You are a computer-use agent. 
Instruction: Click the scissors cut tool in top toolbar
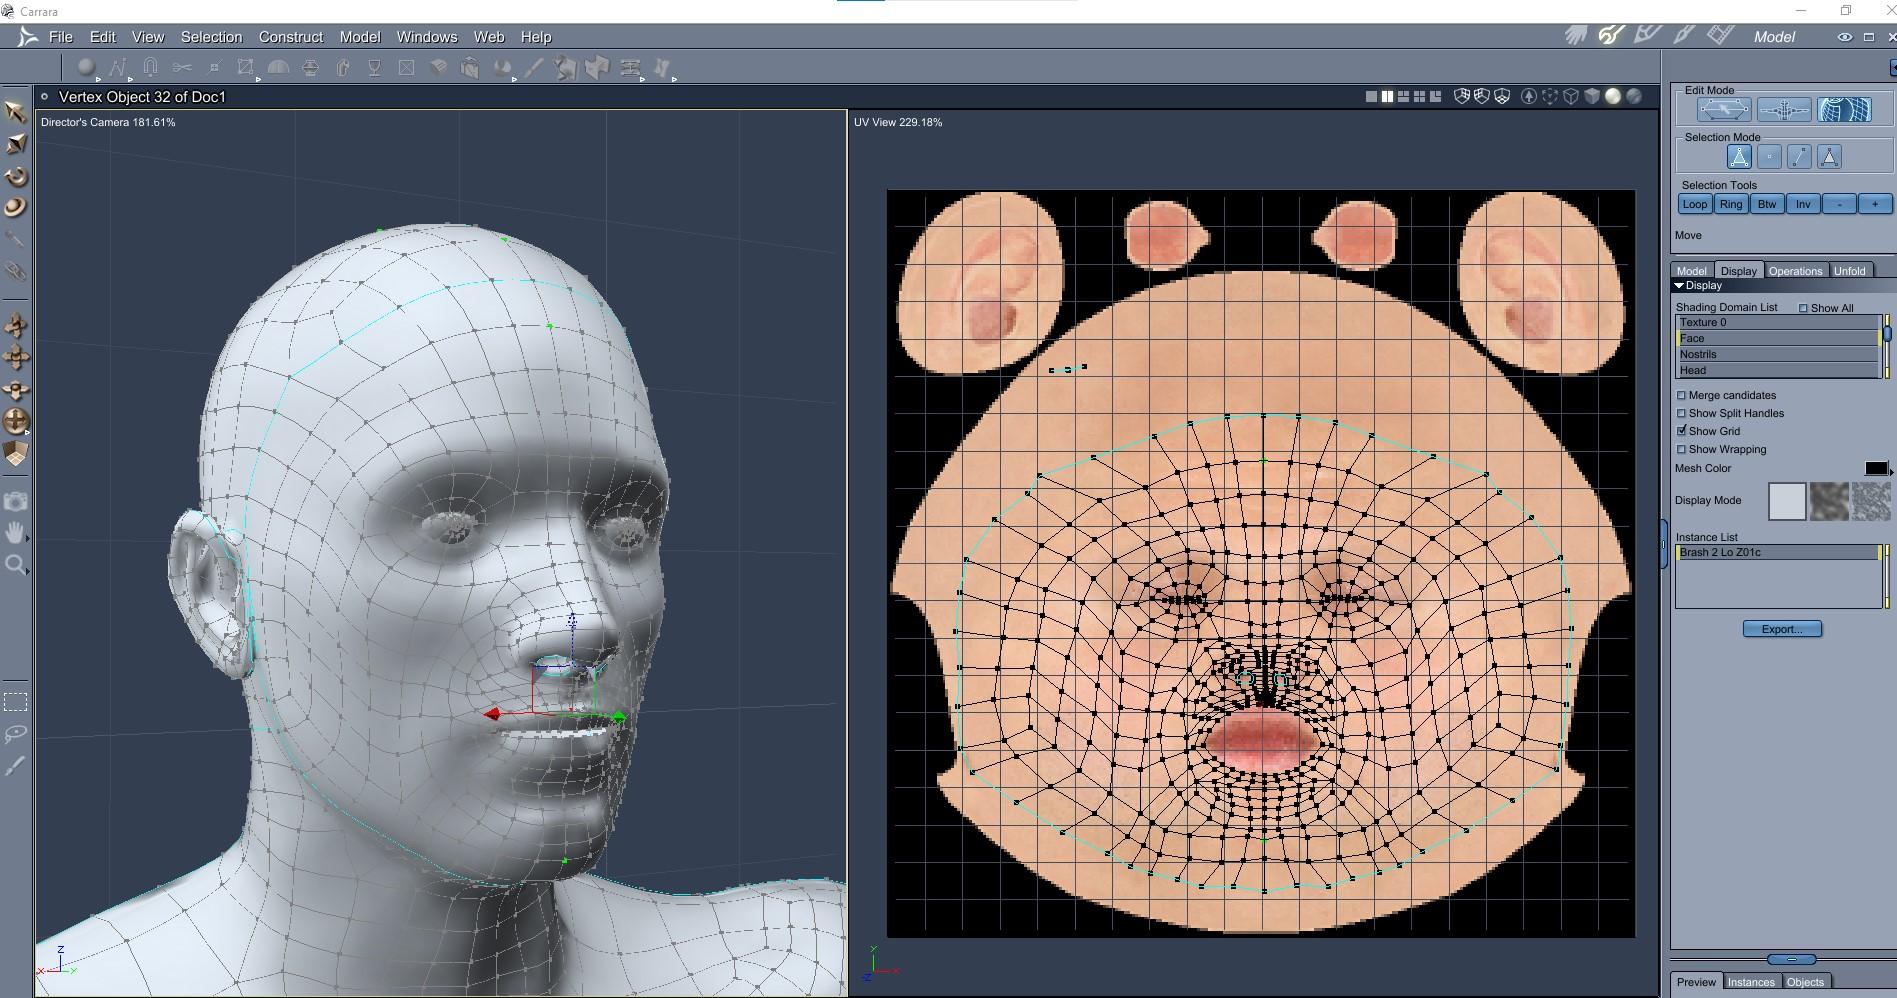click(182, 68)
